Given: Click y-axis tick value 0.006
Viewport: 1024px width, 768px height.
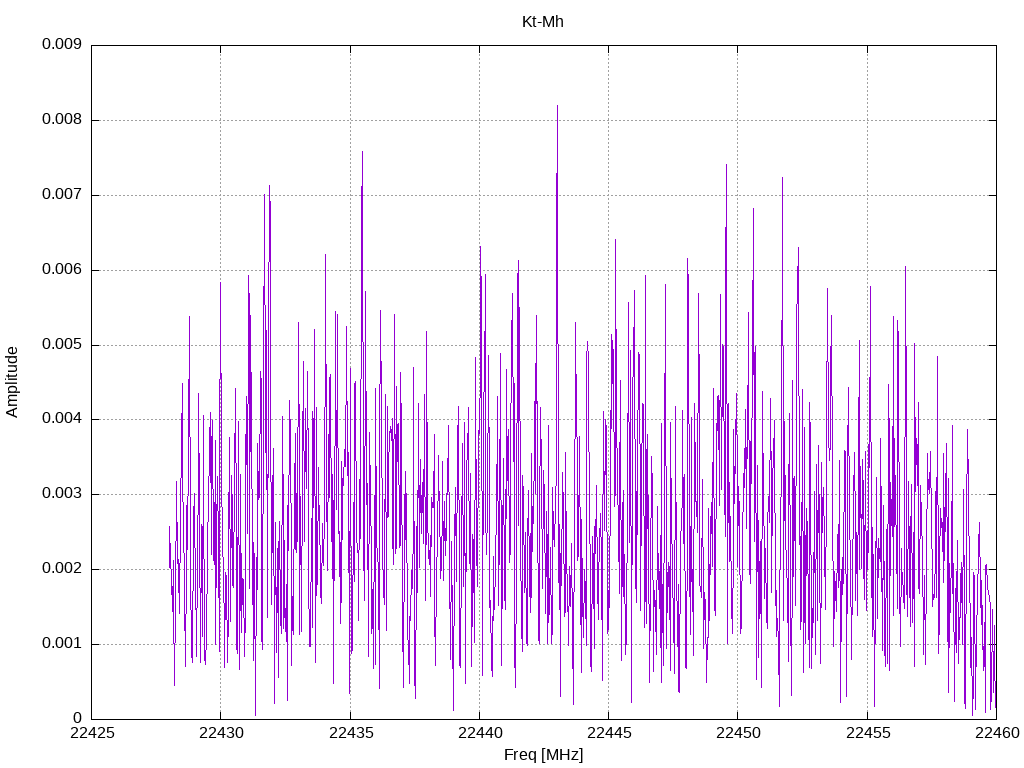Looking at the screenshot, I should pyautogui.click(x=62, y=270).
